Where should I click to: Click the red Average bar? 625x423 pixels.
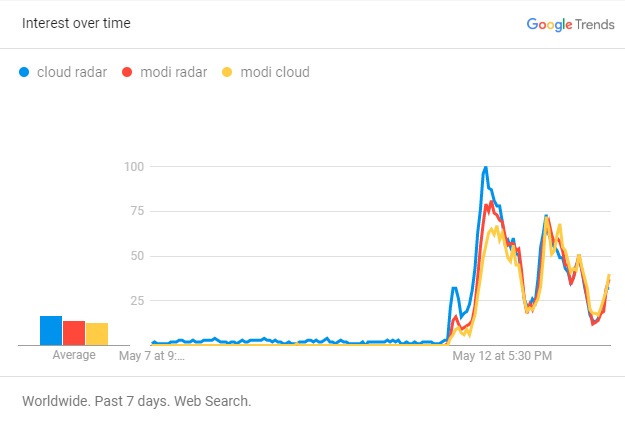[x=74, y=333]
